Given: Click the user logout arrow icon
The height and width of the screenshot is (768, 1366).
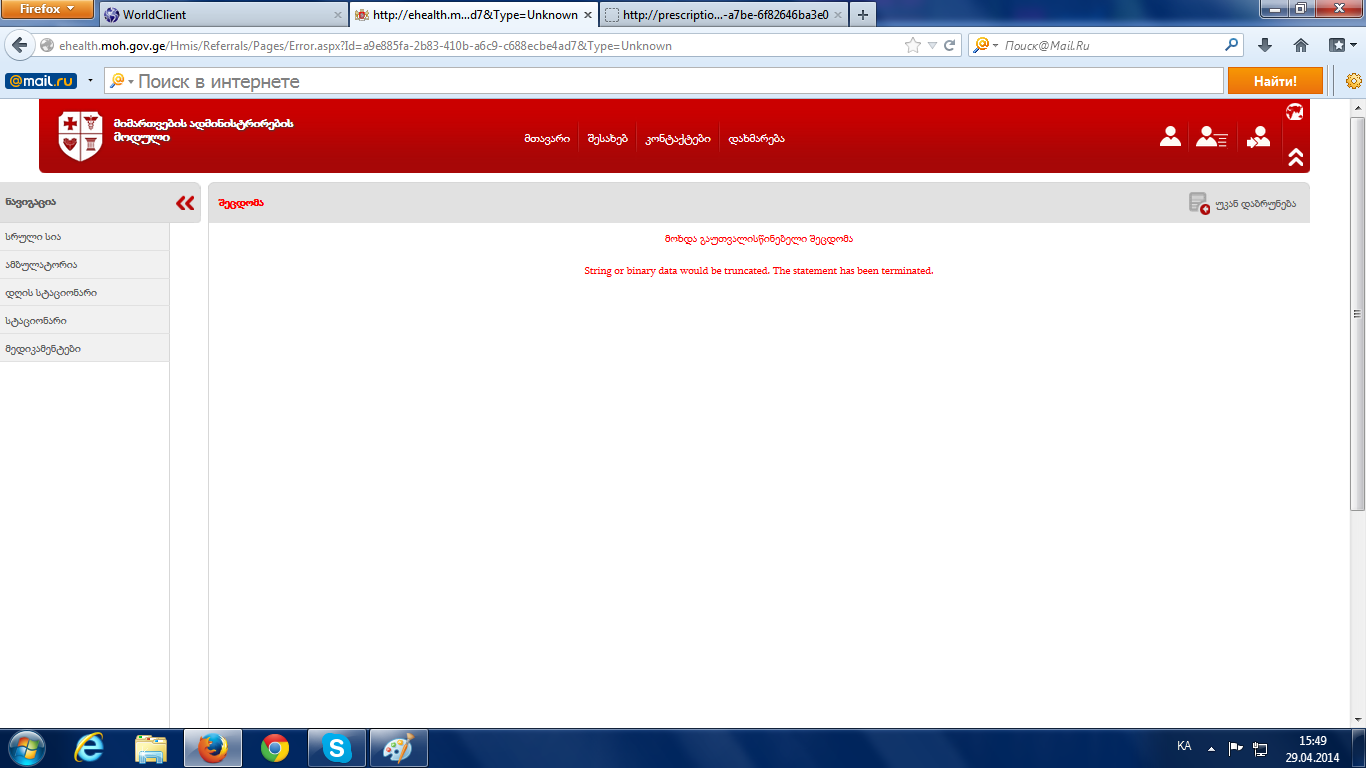Looking at the screenshot, I should click(1257, 137).
